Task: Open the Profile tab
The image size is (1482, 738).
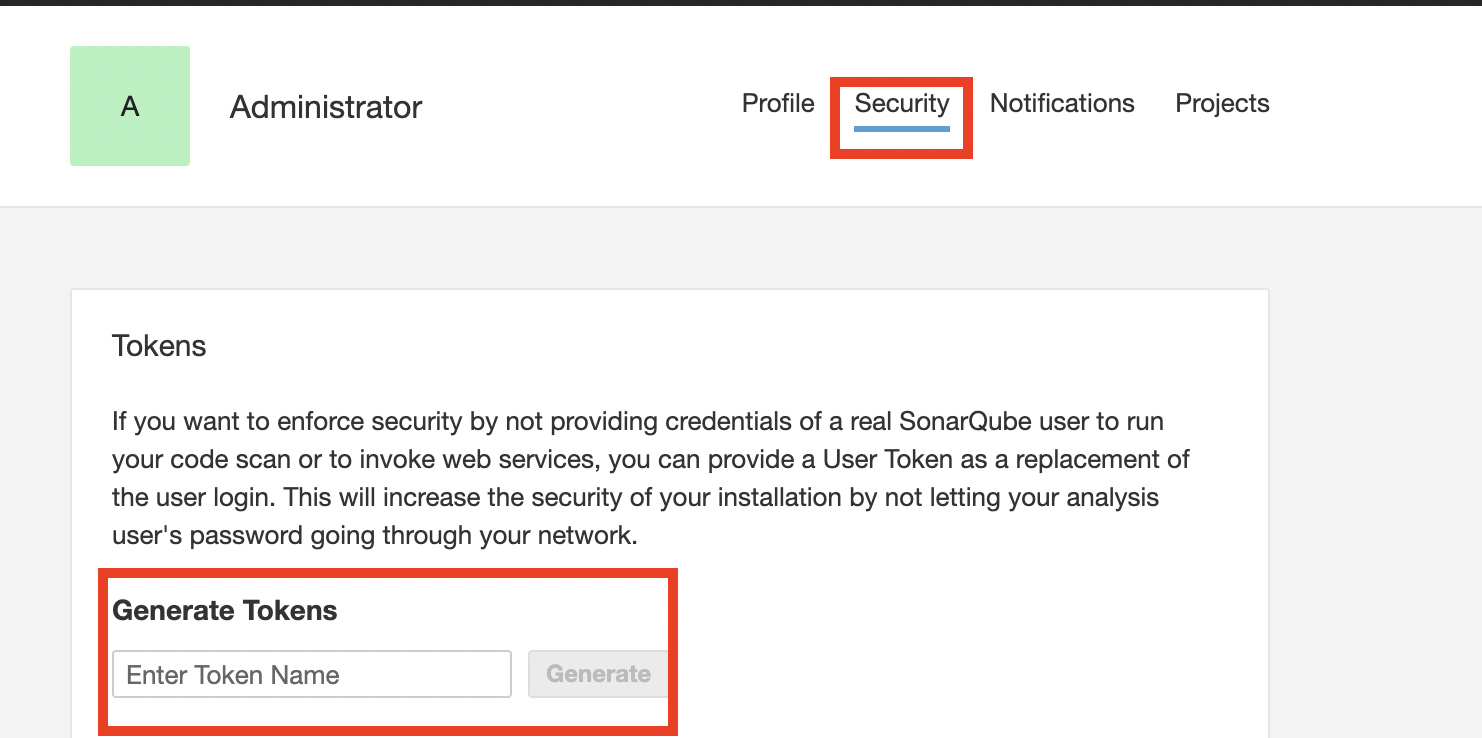Action: (x=778, y=103)
